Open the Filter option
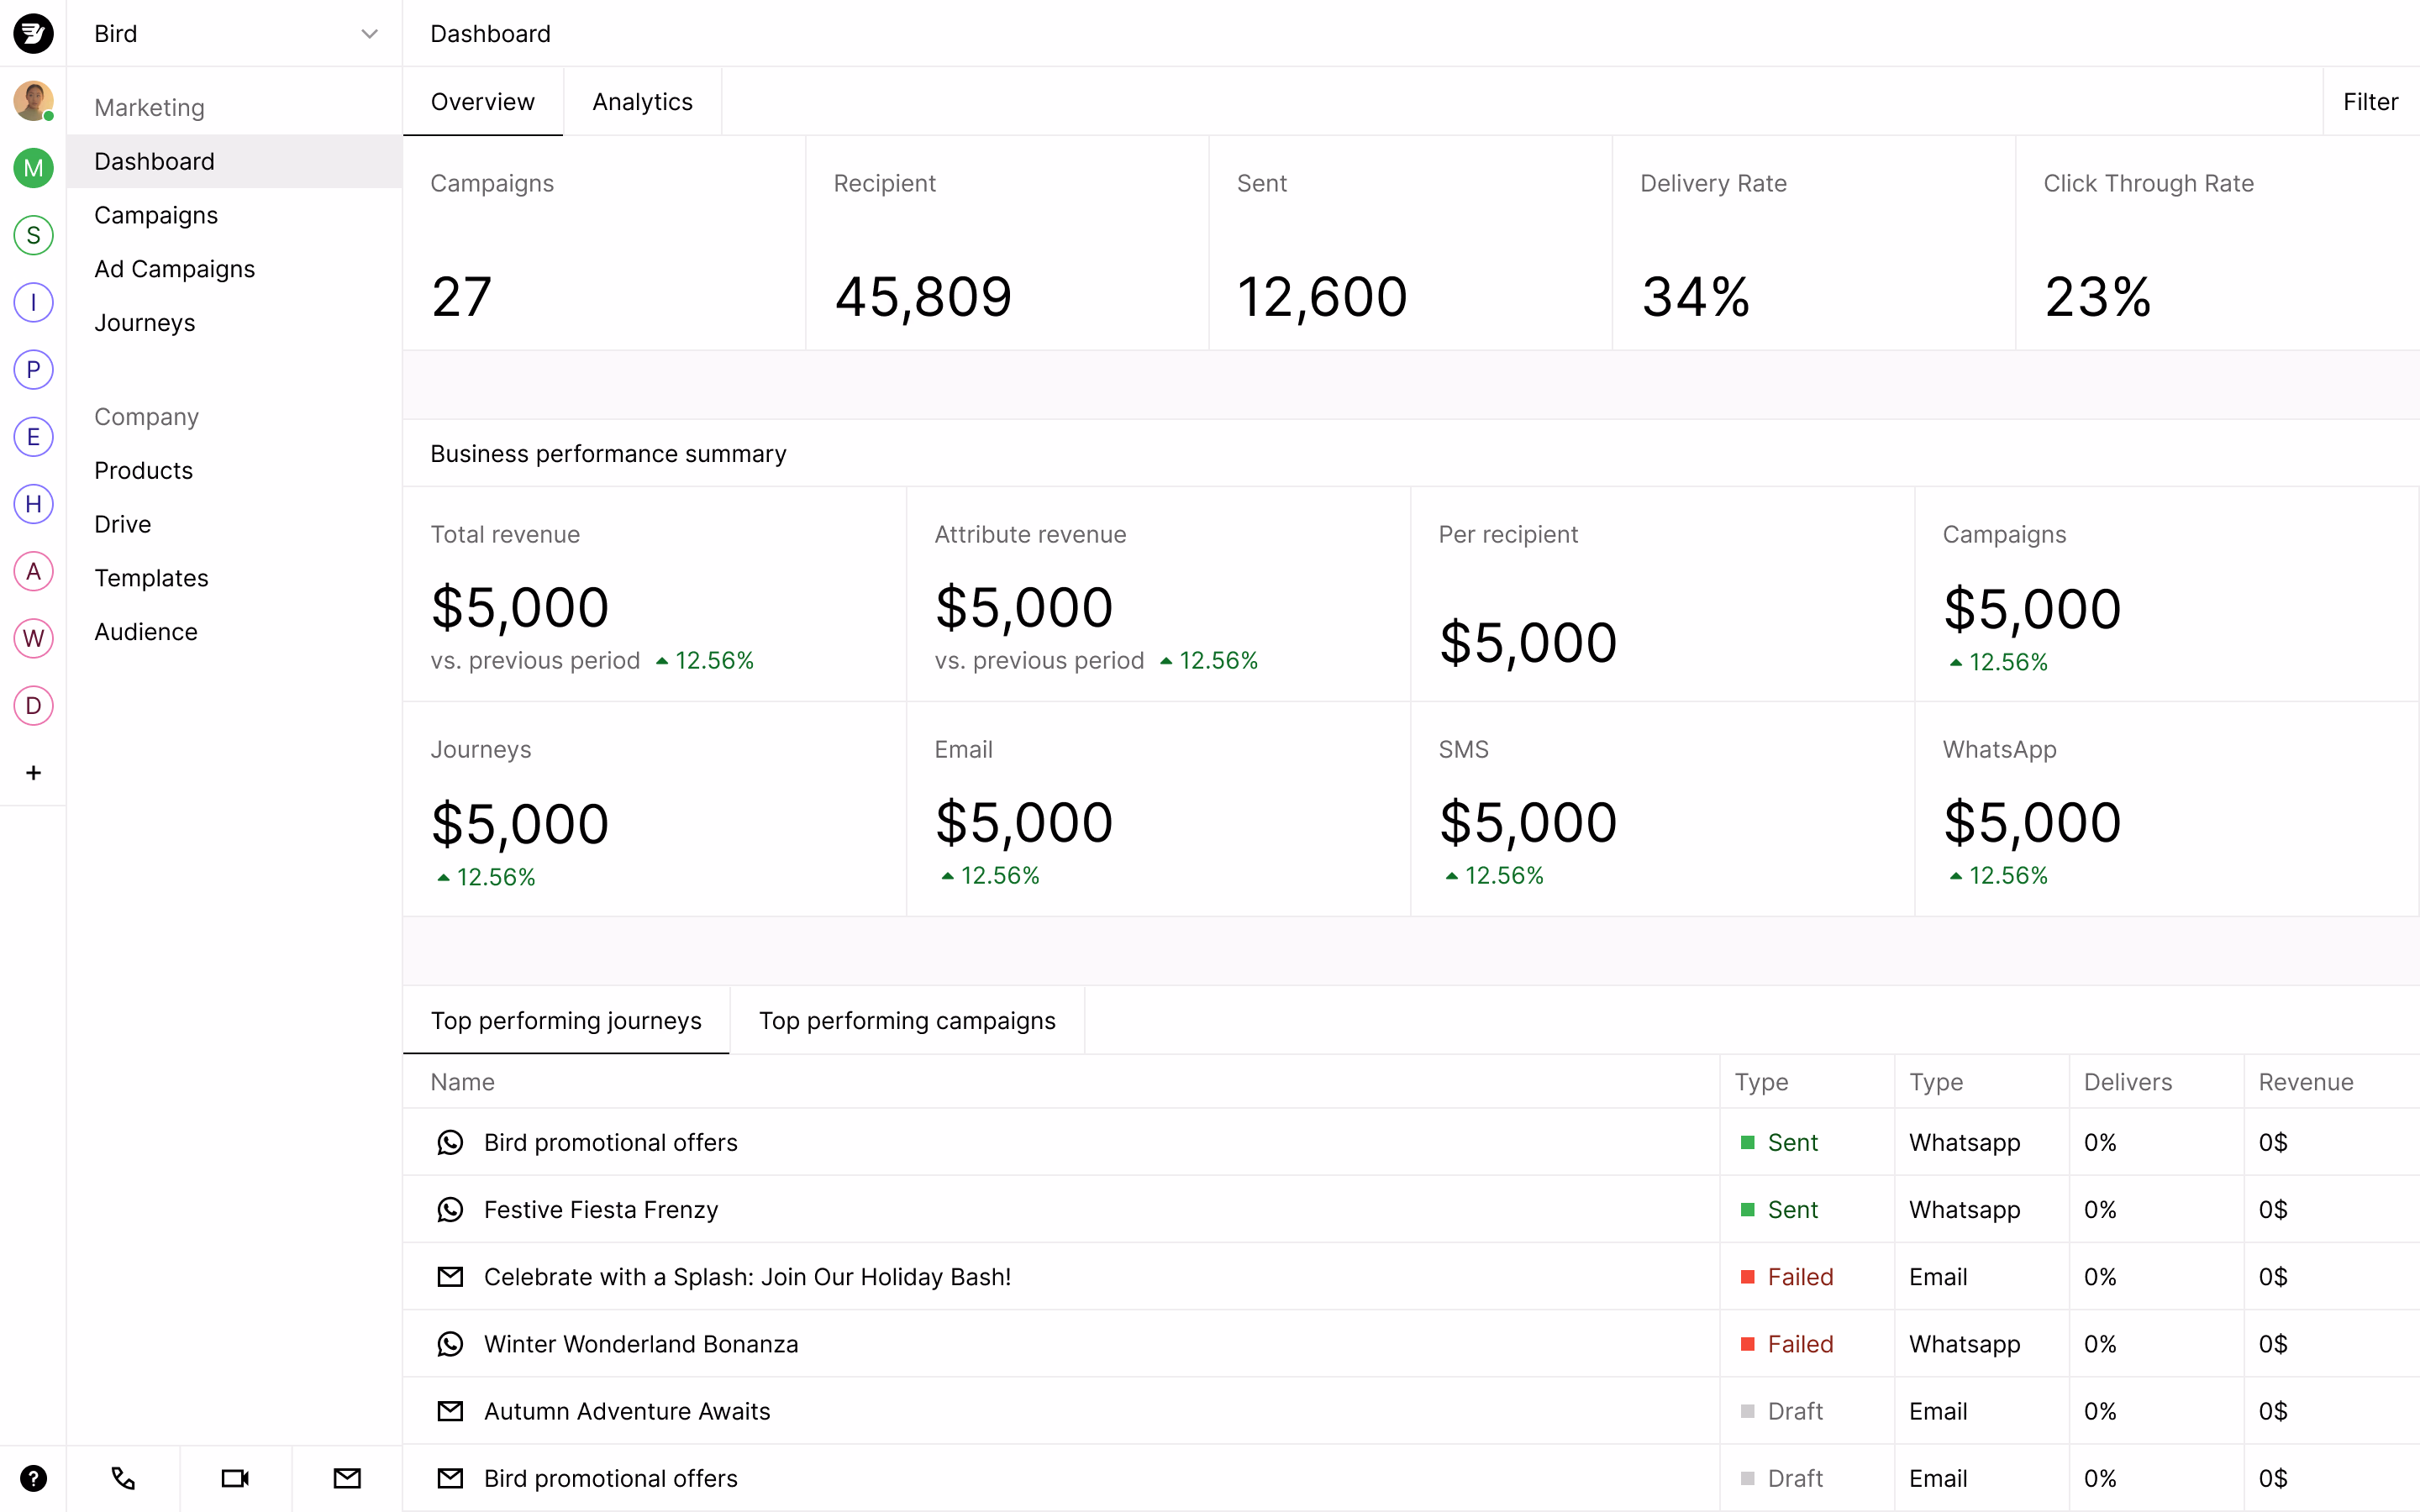The image size is (2420, 1512). tap(2369, 102)
